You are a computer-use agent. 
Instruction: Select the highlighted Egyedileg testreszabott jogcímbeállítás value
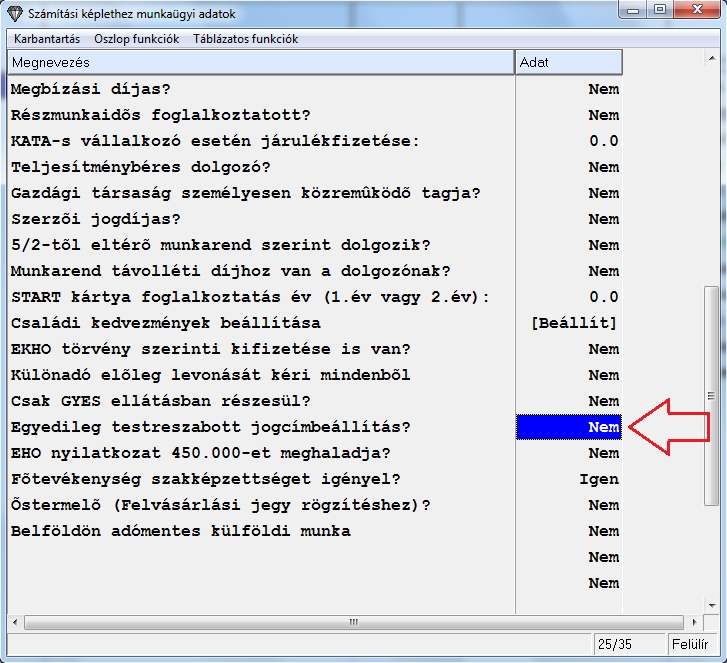(568, 427)
